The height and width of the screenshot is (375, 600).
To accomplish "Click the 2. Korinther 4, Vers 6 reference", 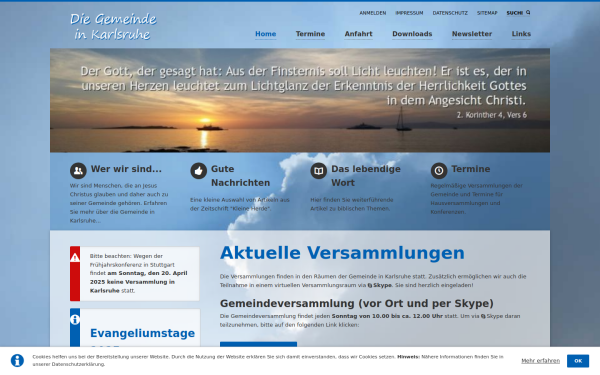I will click(492, 115).
